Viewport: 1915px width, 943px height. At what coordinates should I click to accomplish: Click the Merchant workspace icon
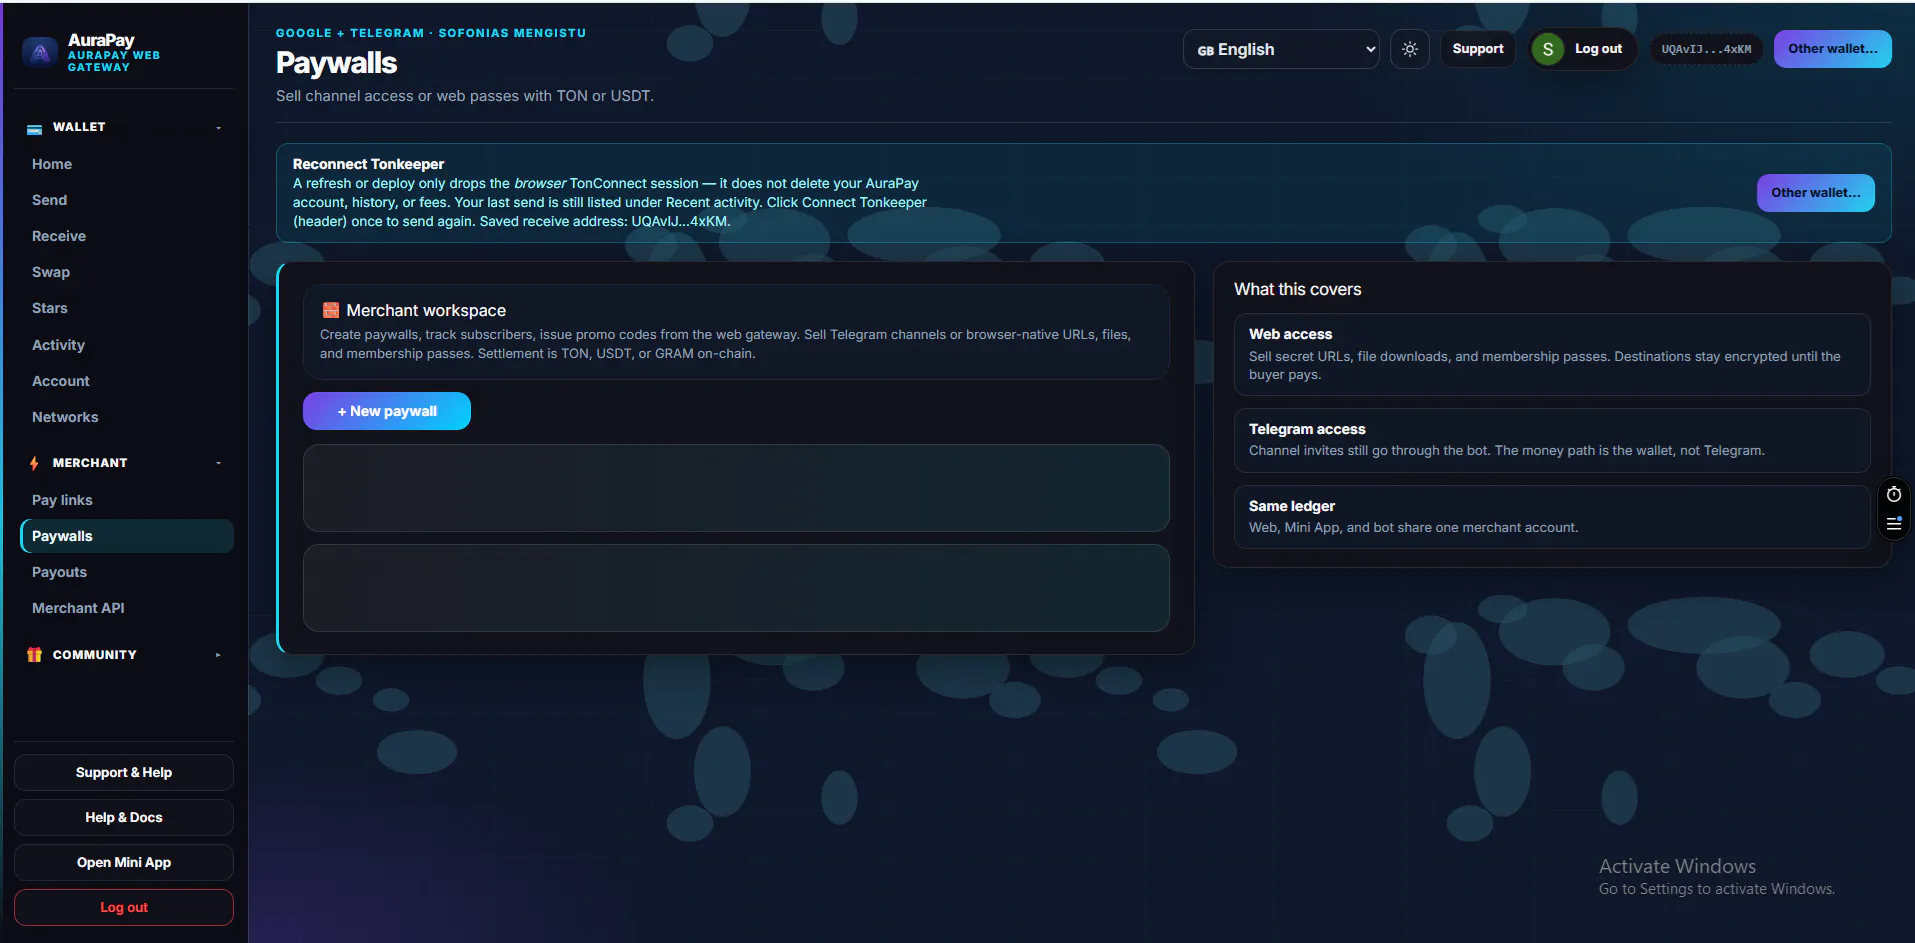tap(331, 310)
